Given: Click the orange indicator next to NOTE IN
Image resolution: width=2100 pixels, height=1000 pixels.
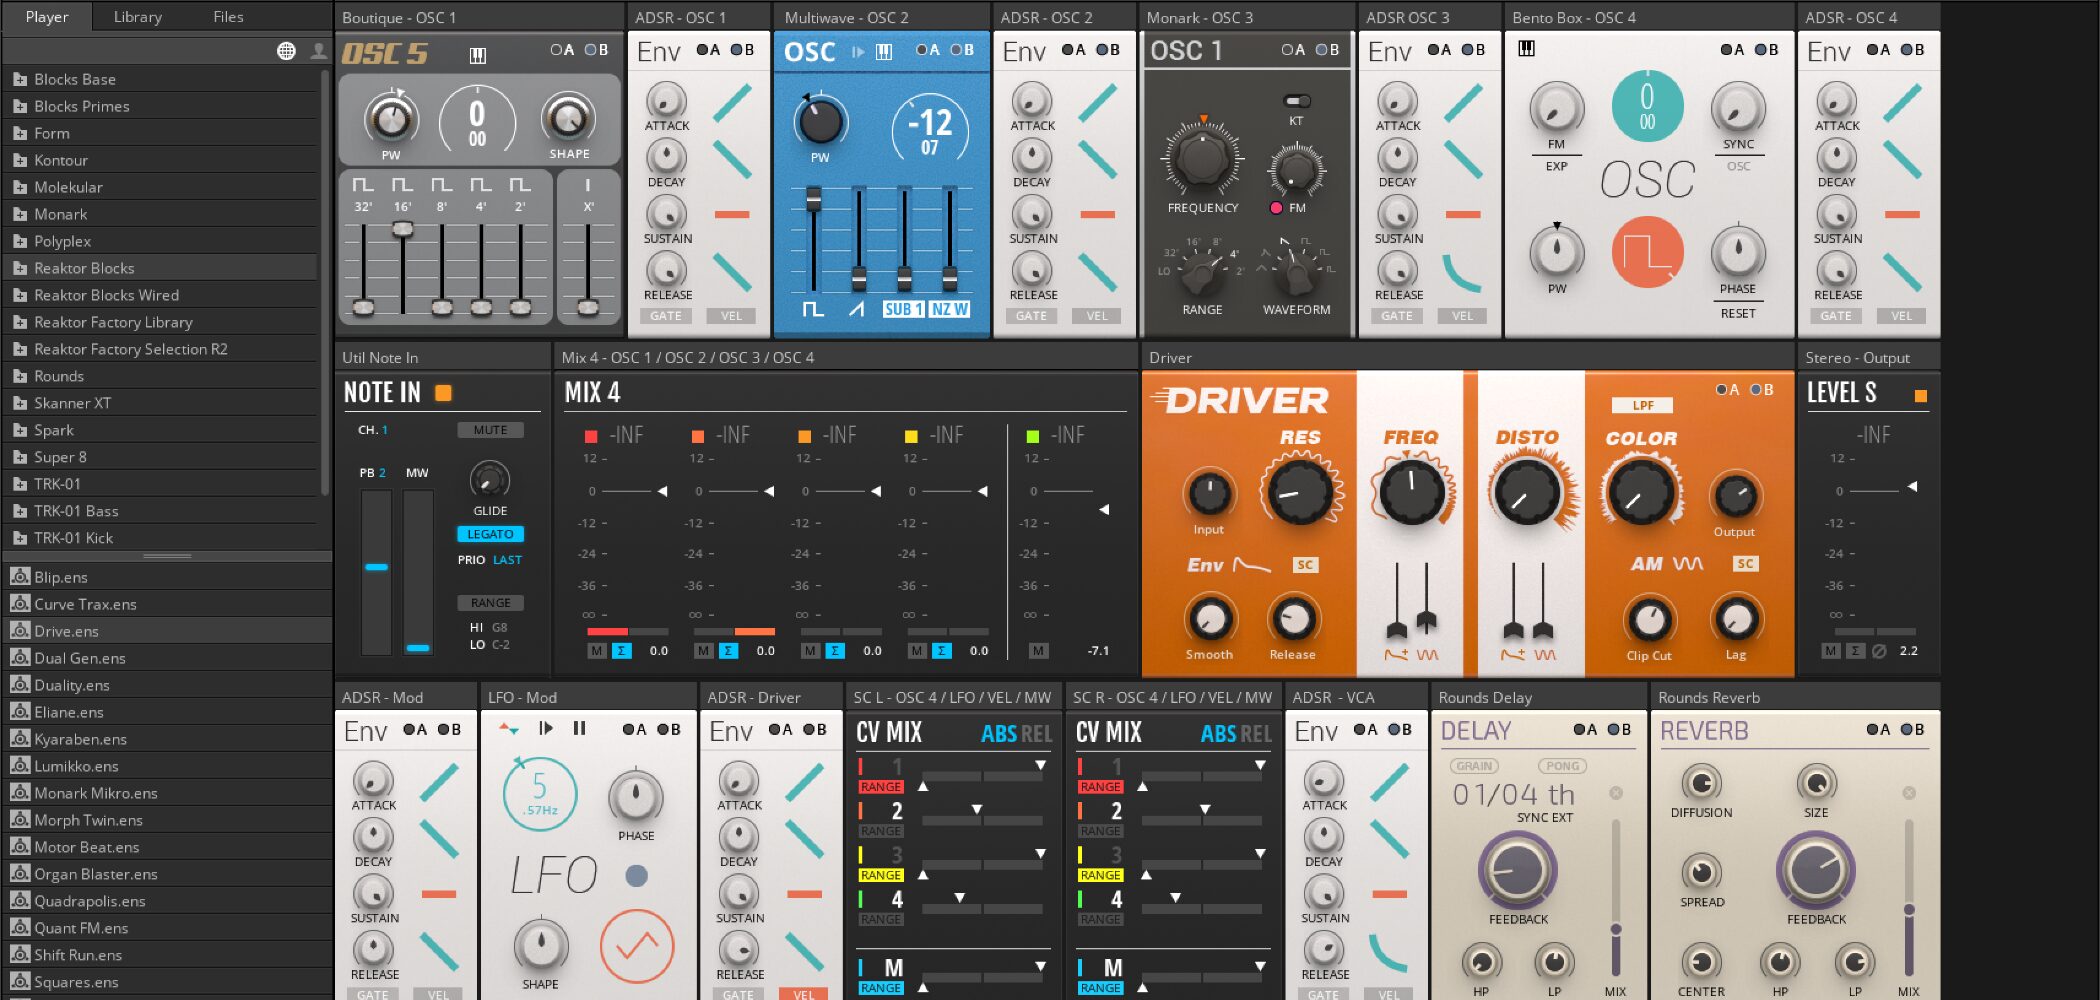Looking at the screenshot, I should [x=443, y=393].
